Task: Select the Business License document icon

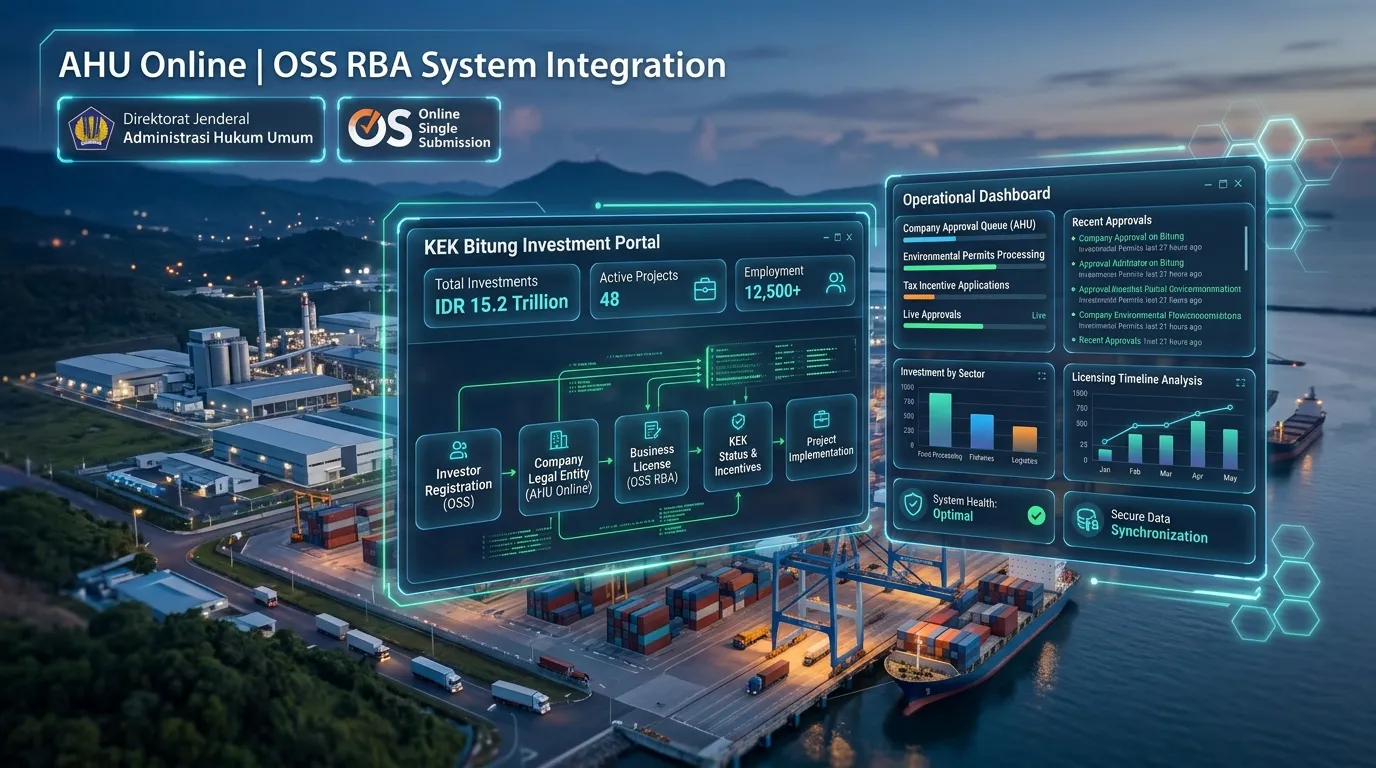Action: (652, 430)
